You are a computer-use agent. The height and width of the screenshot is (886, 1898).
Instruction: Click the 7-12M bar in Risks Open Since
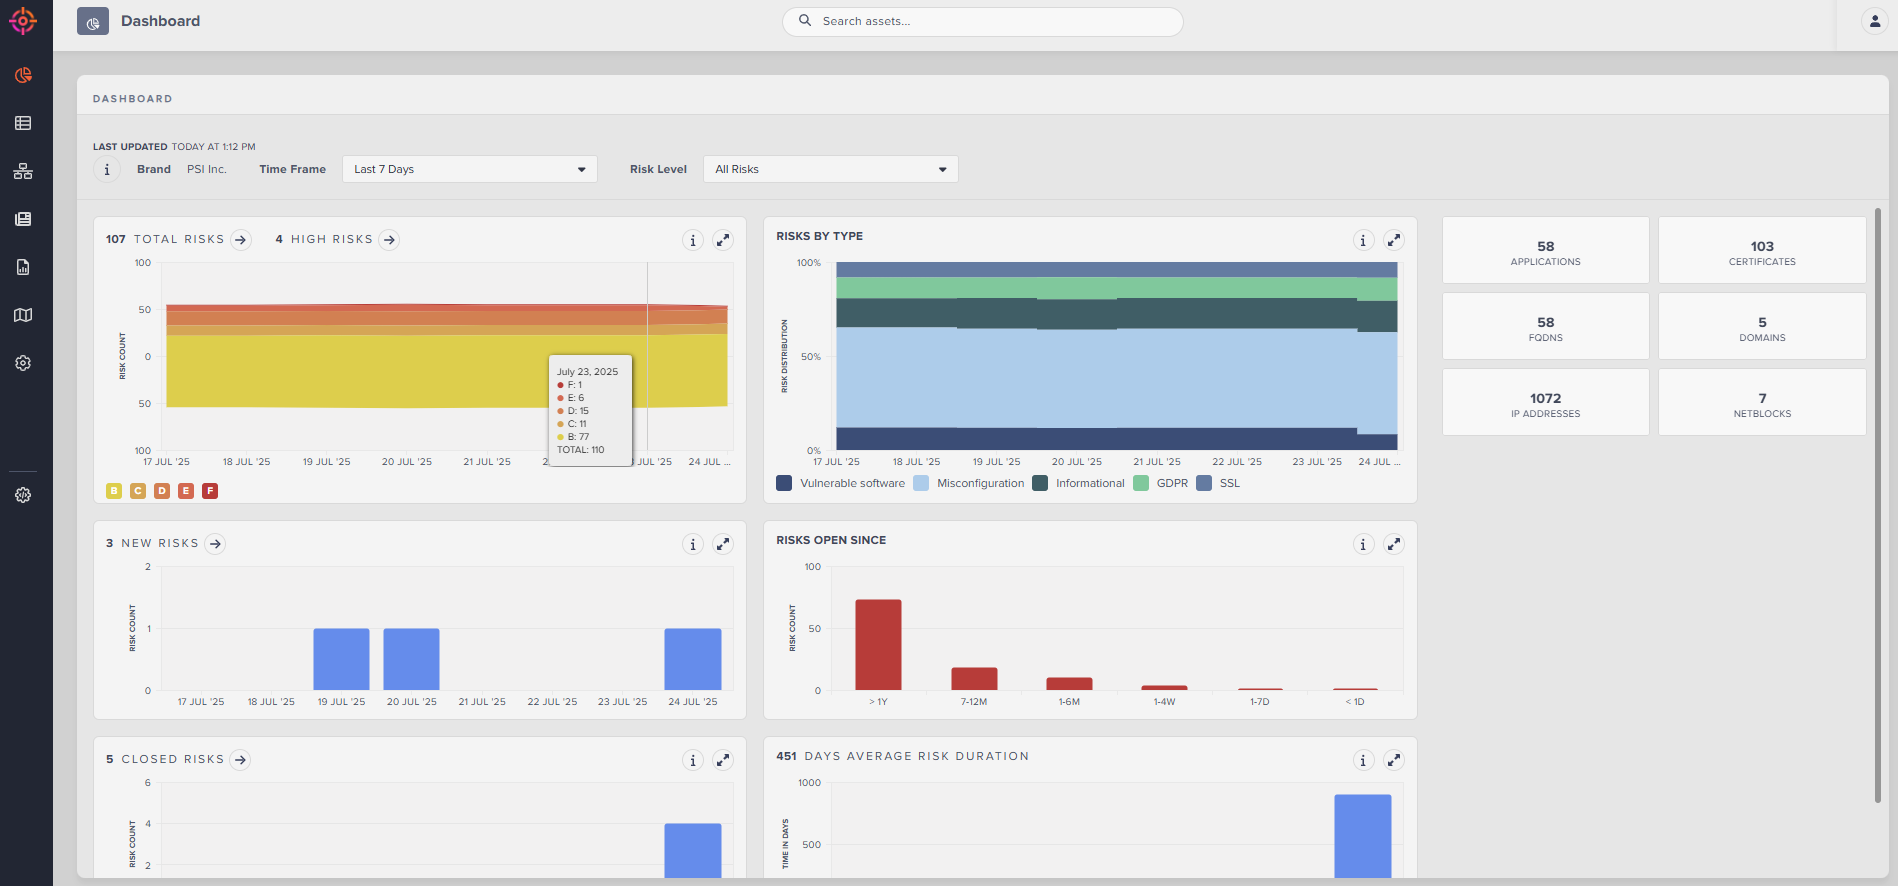pyautogui.click(x=974, y=679)
